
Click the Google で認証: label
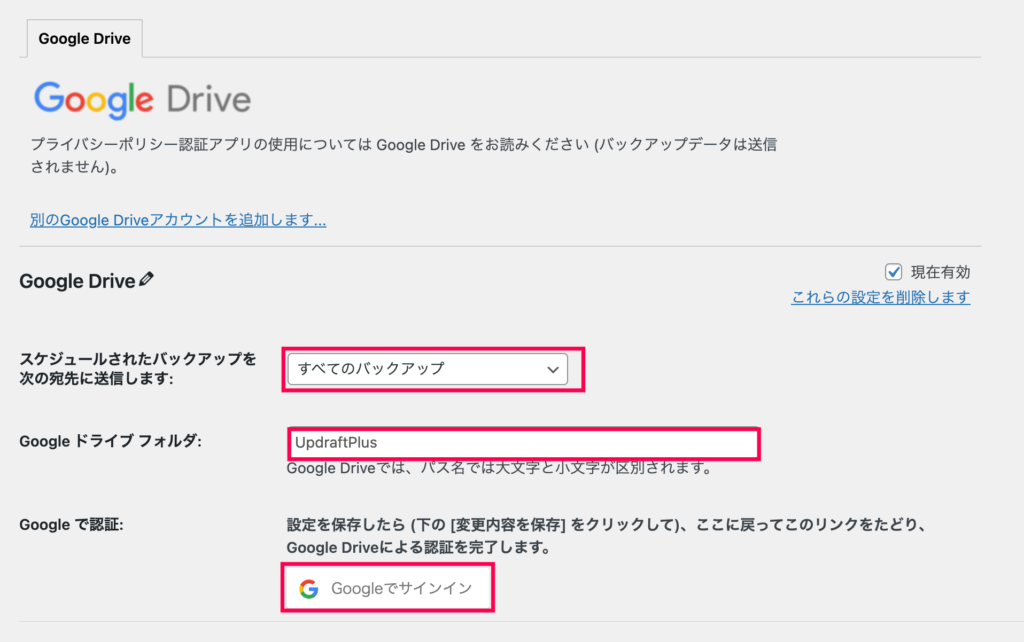point(71,524)
